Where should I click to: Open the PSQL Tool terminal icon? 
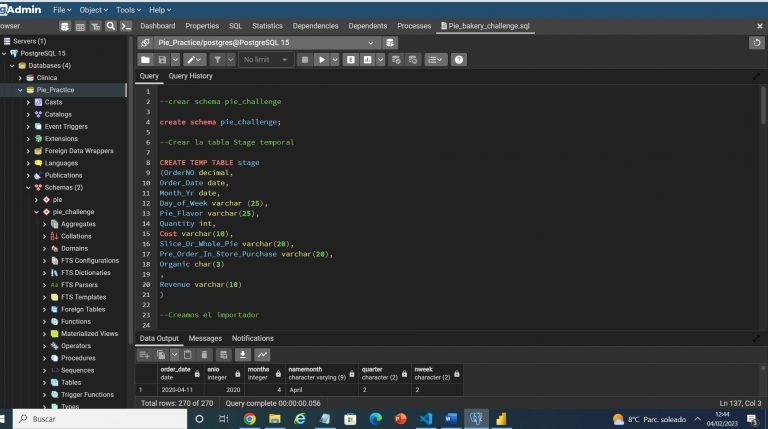126,26
